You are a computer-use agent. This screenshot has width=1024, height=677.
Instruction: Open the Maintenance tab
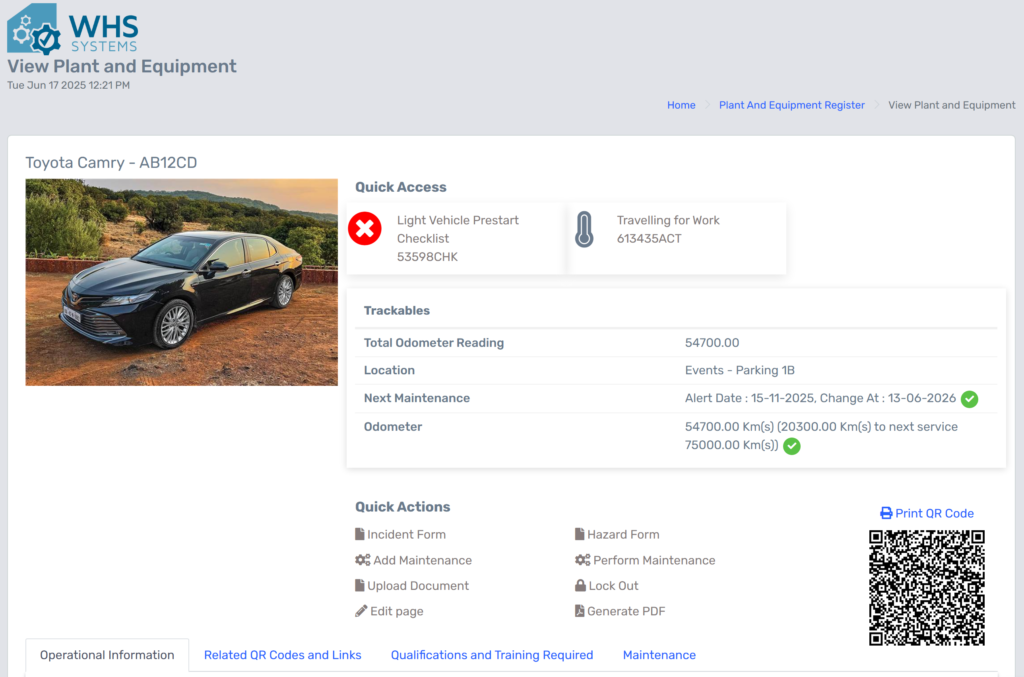[659, 655]
